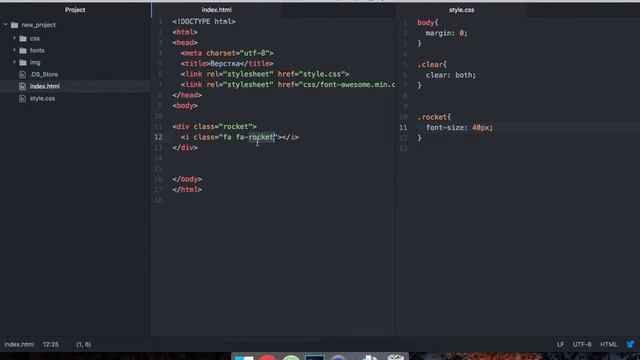Click the selected word rocket in fa-rocket
Viewport: 640px width, 360px height.
click(262, 137)
